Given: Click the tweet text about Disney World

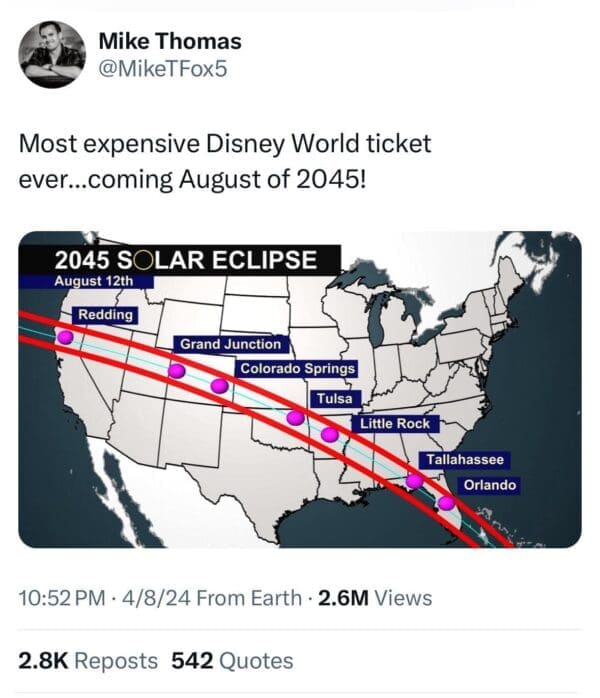Looking at the screenshot, I should pyautogui.click(x=225, y=158).
